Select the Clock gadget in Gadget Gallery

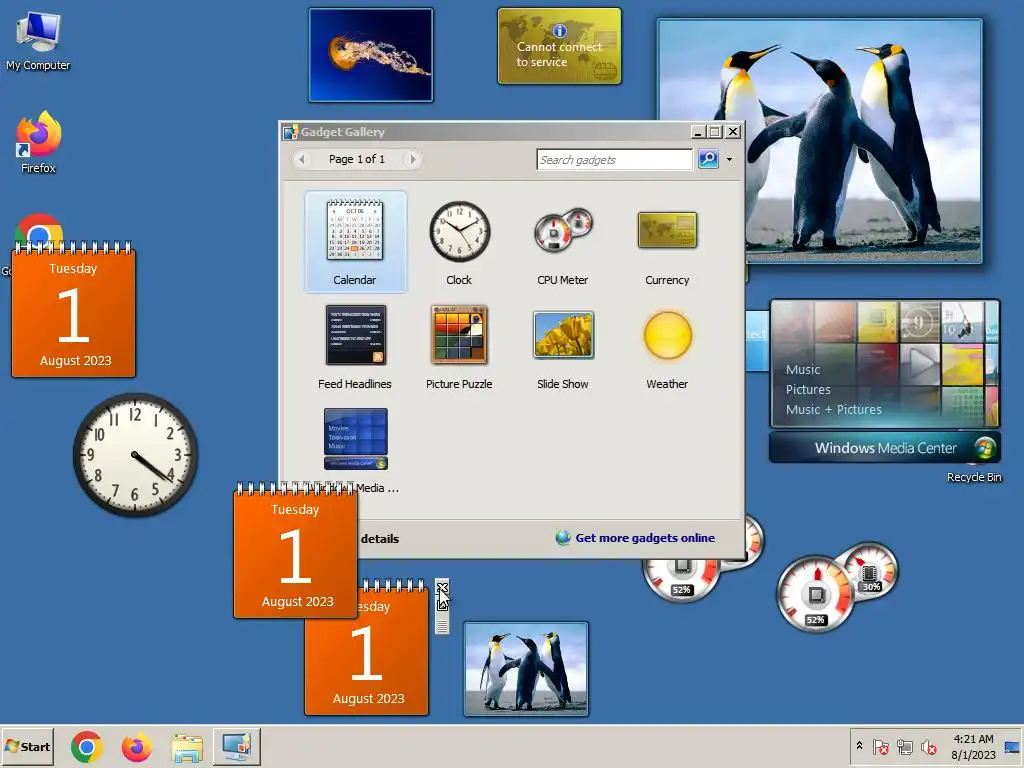click(459, 242)
